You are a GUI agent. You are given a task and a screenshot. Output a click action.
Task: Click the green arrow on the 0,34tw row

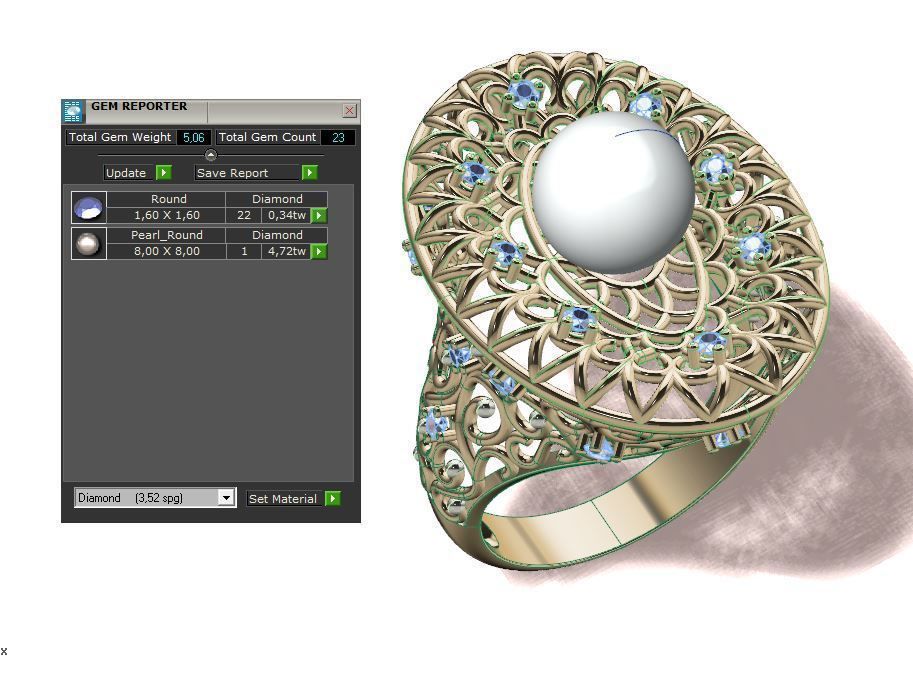(x=319, y=215)
